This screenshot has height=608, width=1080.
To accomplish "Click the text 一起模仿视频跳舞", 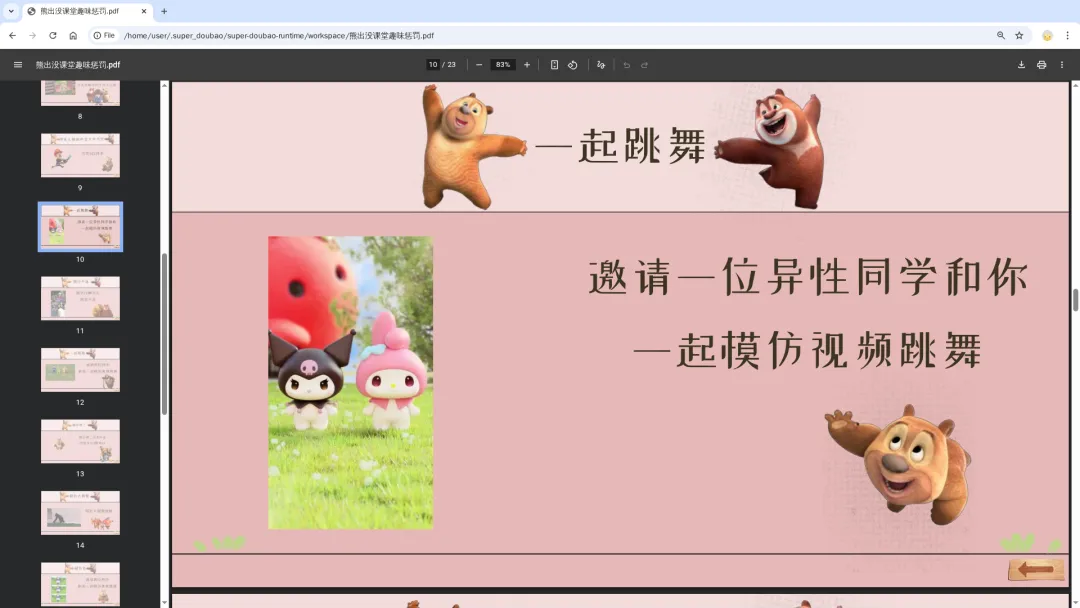I will tap(808, 350).
